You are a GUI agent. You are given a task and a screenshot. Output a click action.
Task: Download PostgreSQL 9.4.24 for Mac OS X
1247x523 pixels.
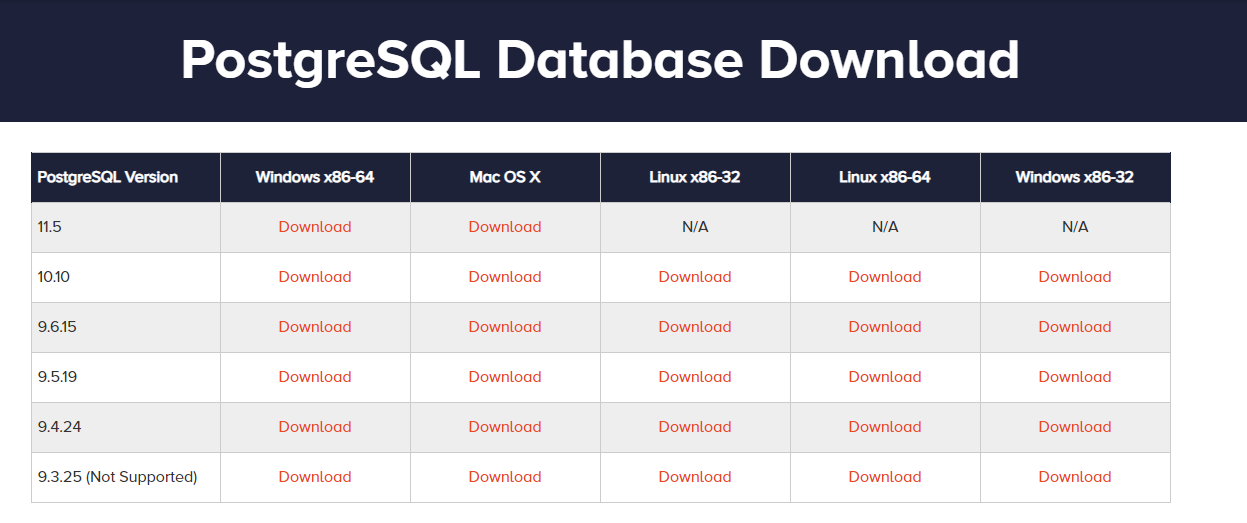click(x=505, y=427)
